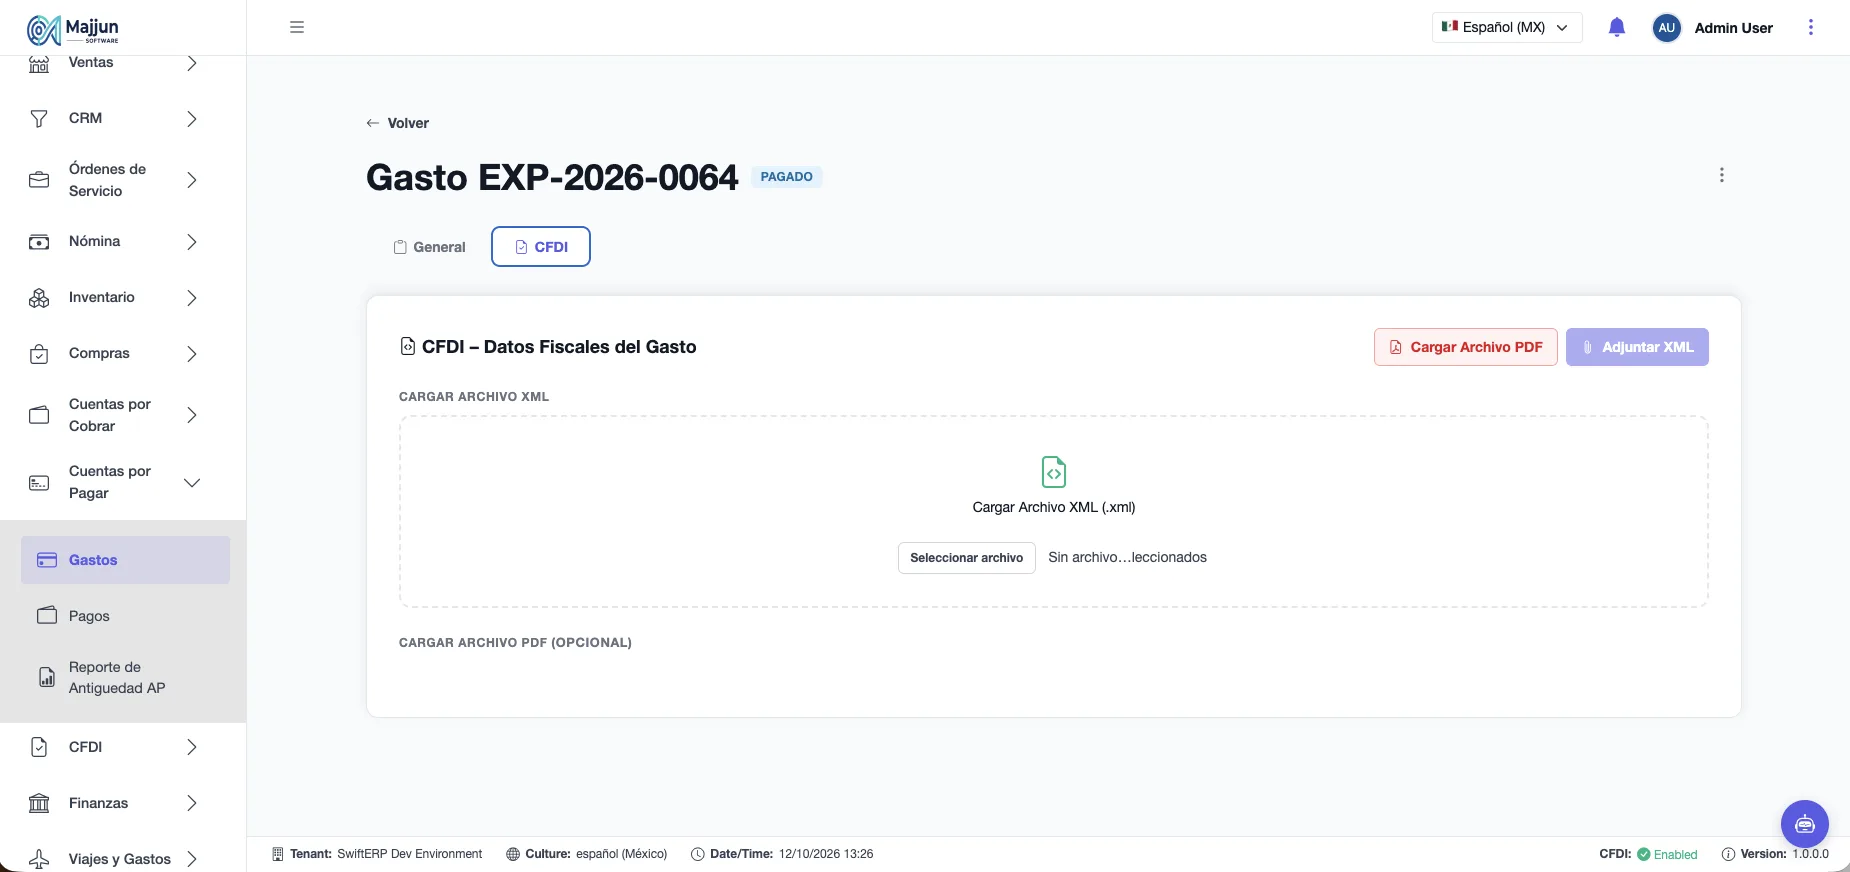Click the AU user avatar
This screenshot has width=1850, height=872.
coord(1667,28)
